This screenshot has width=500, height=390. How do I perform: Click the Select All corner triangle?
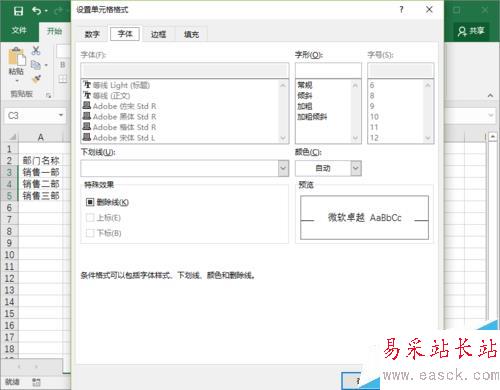coord(12,137)
